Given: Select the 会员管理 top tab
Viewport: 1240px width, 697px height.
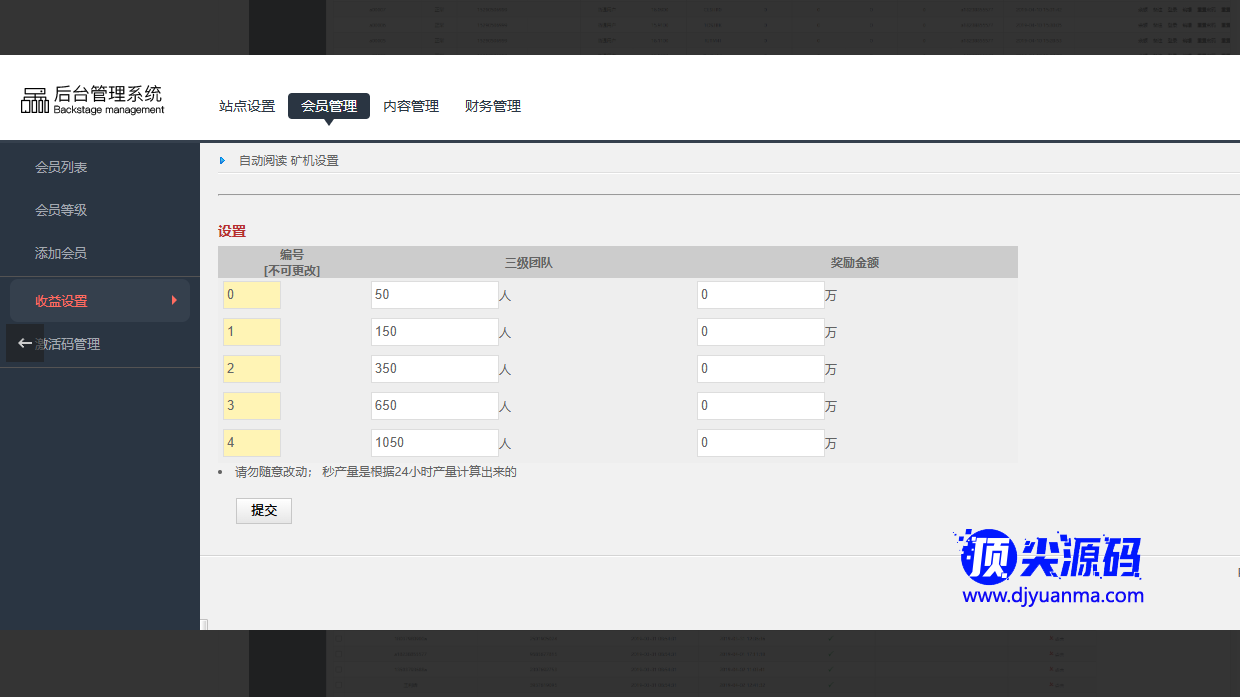Looking at the screenshot, I should point(329,106).
